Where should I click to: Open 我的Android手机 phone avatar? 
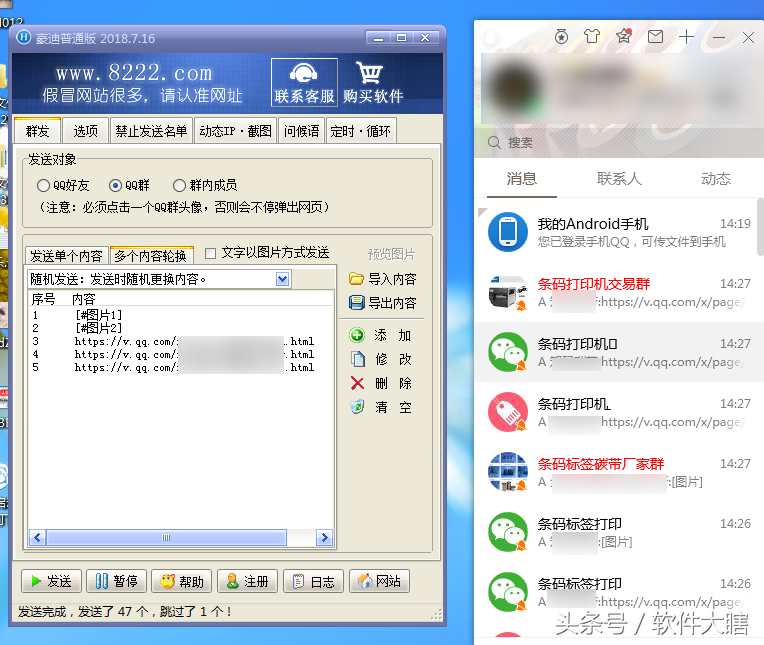[x=508, y=232]
